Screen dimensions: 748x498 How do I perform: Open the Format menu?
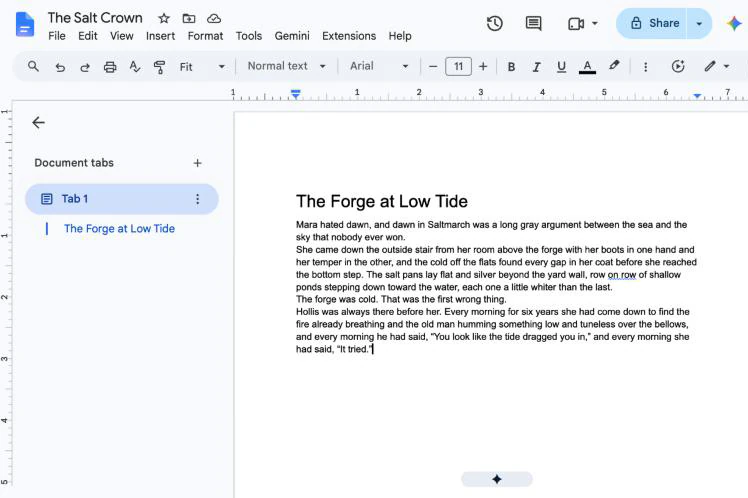[x=205, y=36]
